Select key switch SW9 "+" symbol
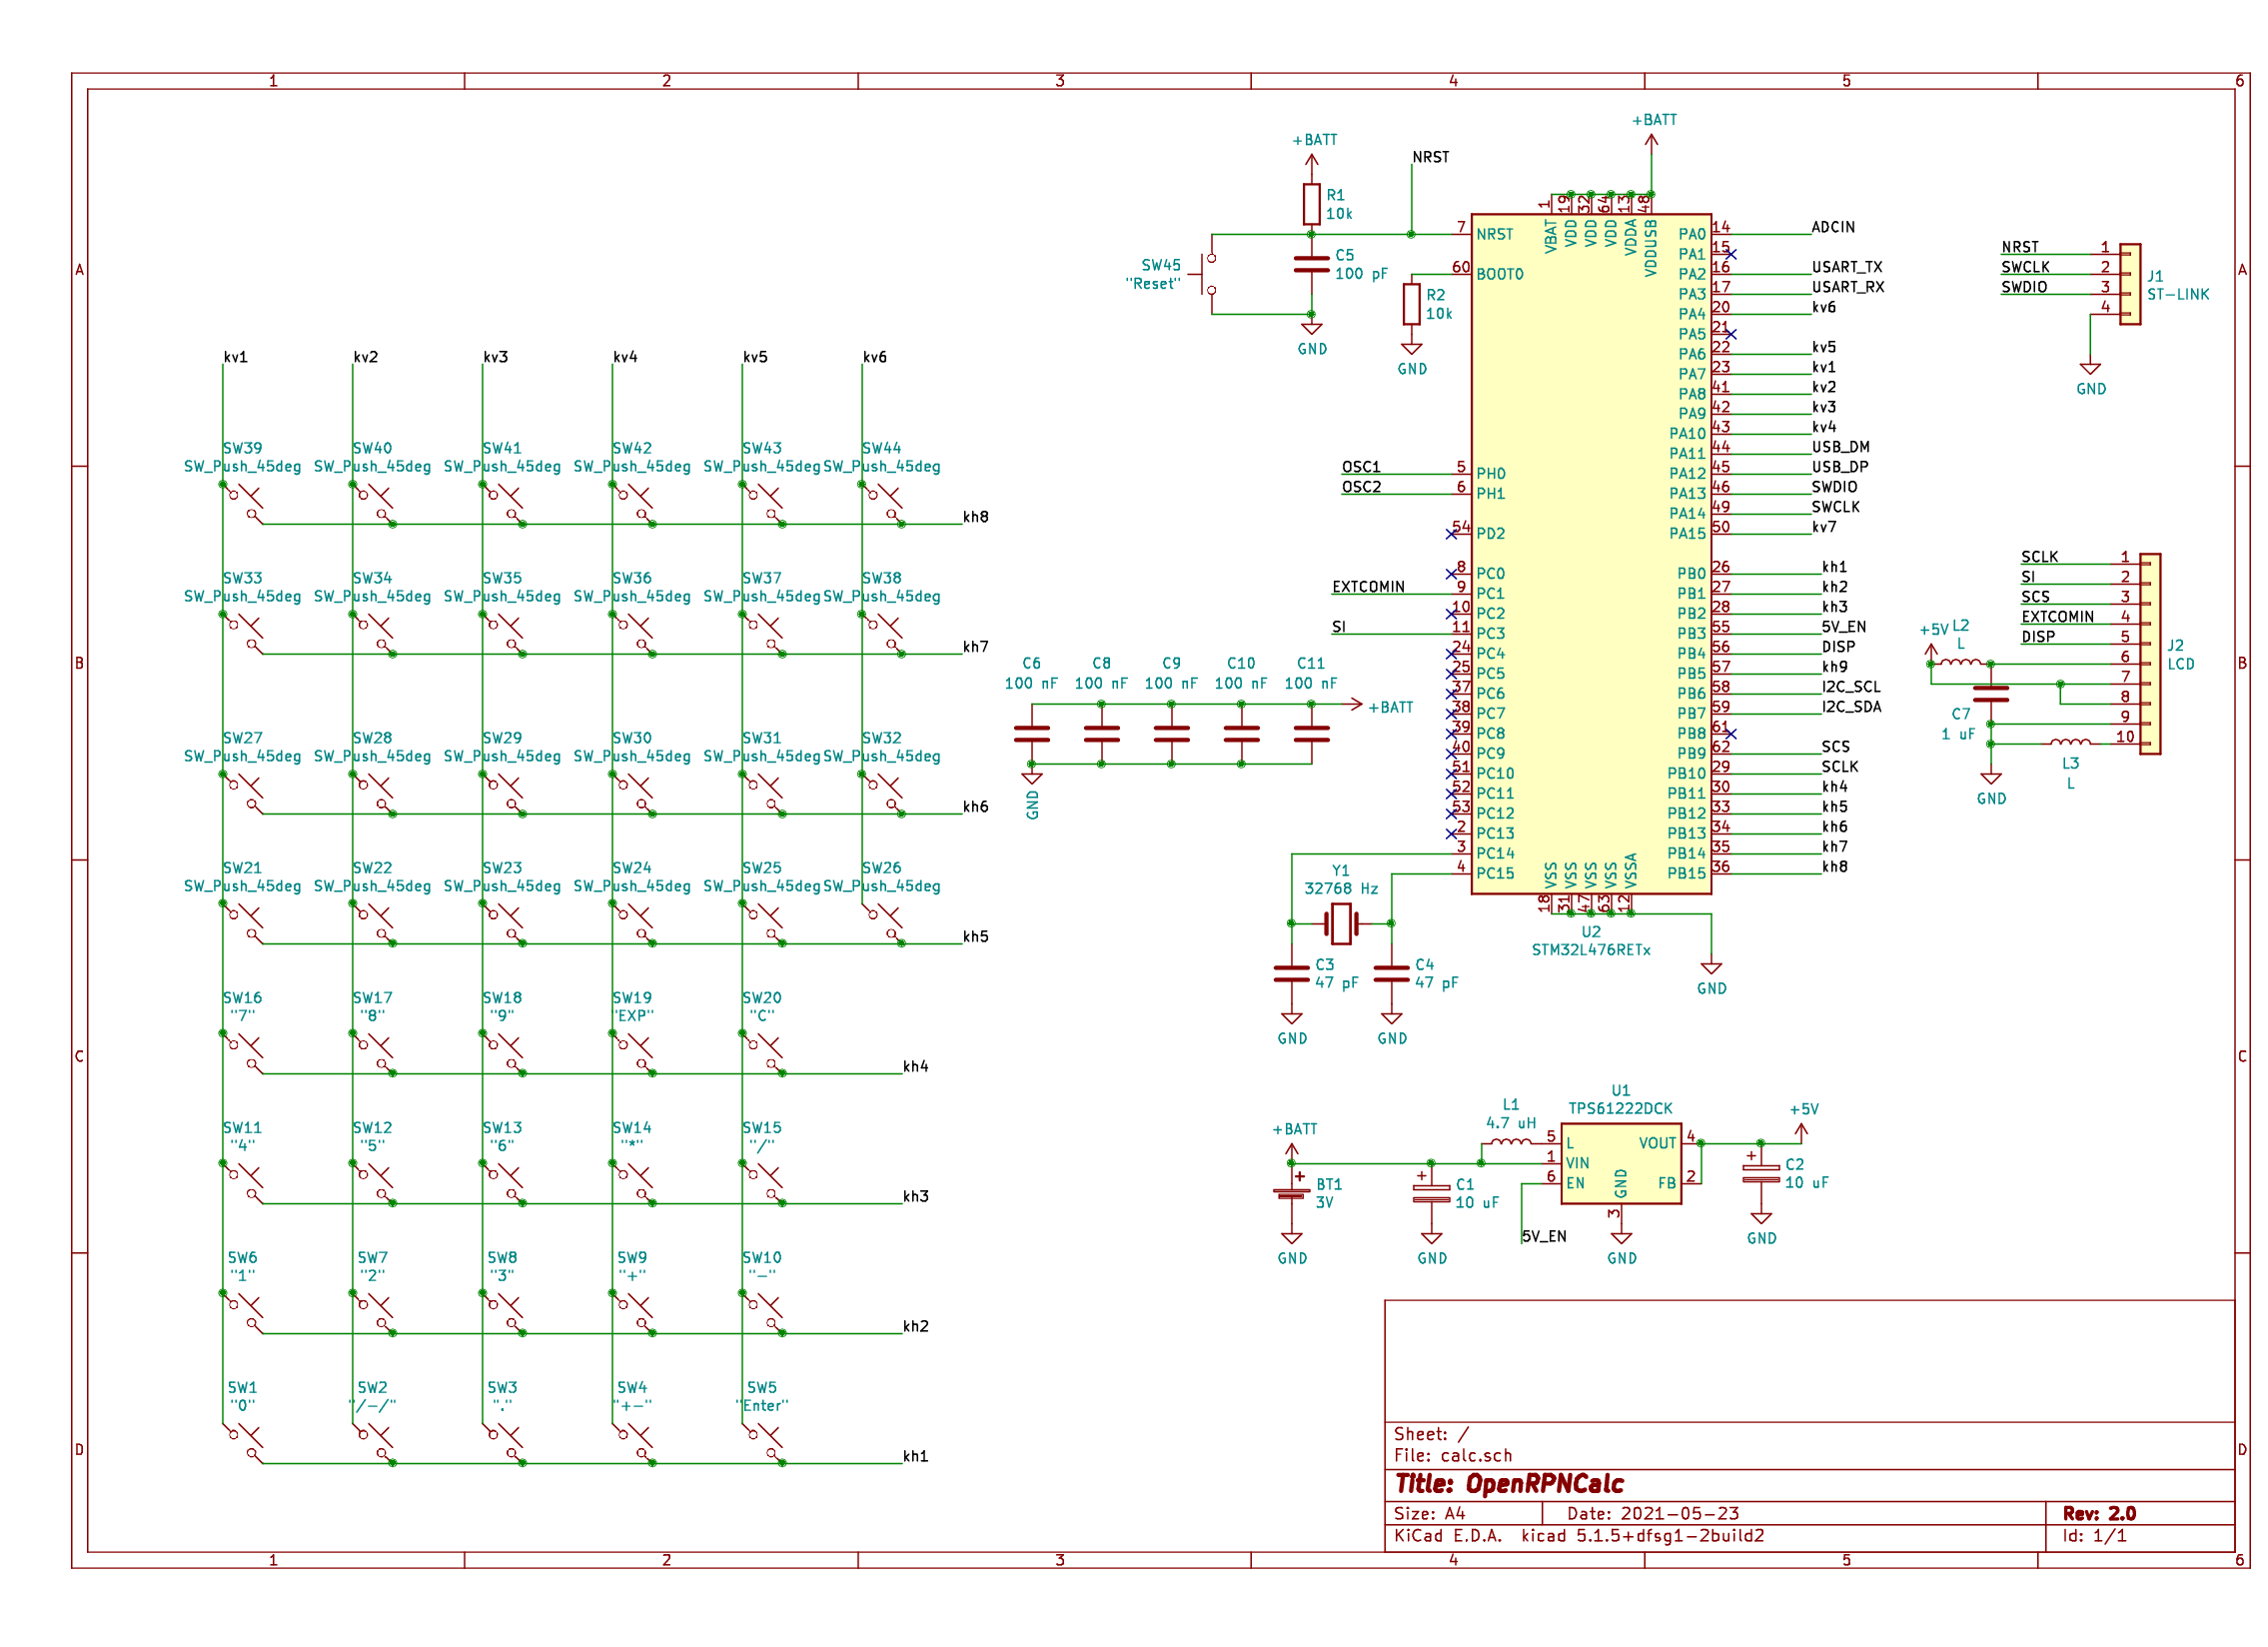This screenshot has width=2268, height=1647. [632, 1311]
